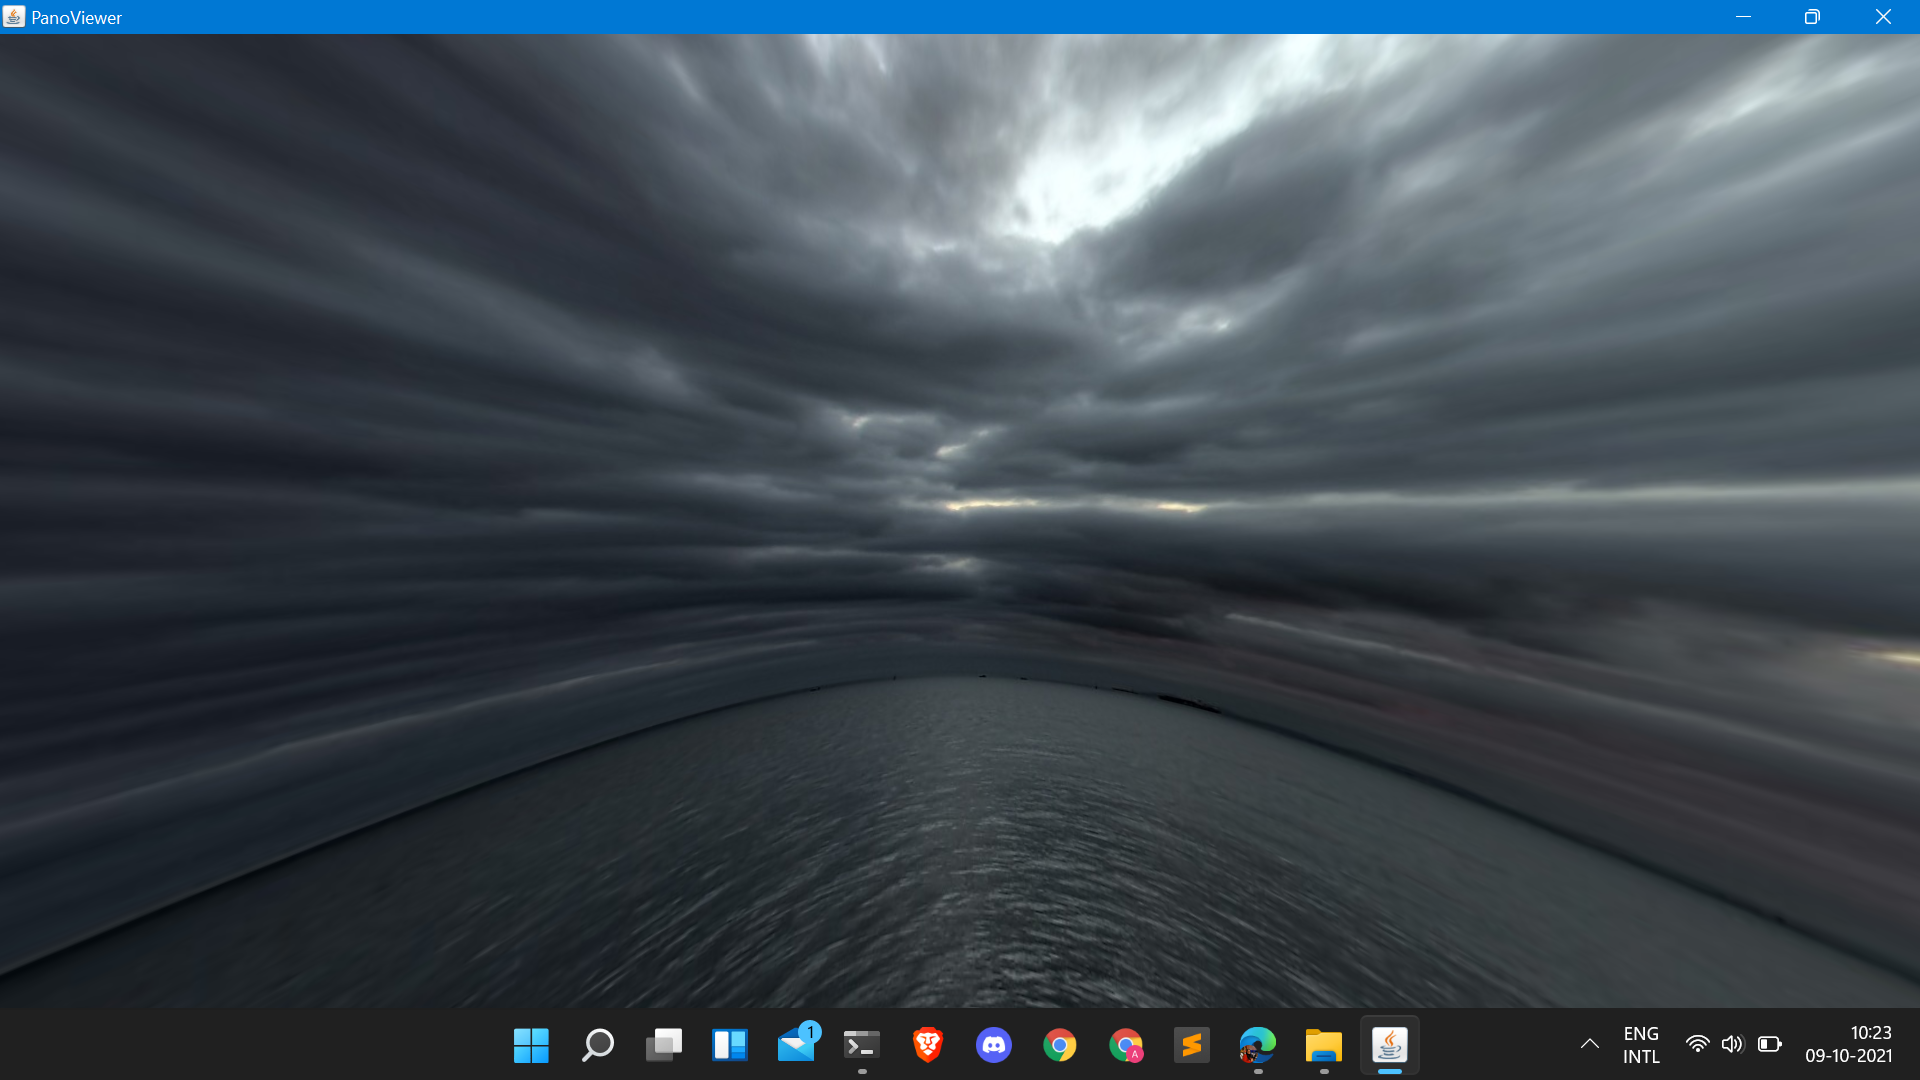Open the Widgets panel
The image size is (1920, 1080).
[x=730, y=1045]
